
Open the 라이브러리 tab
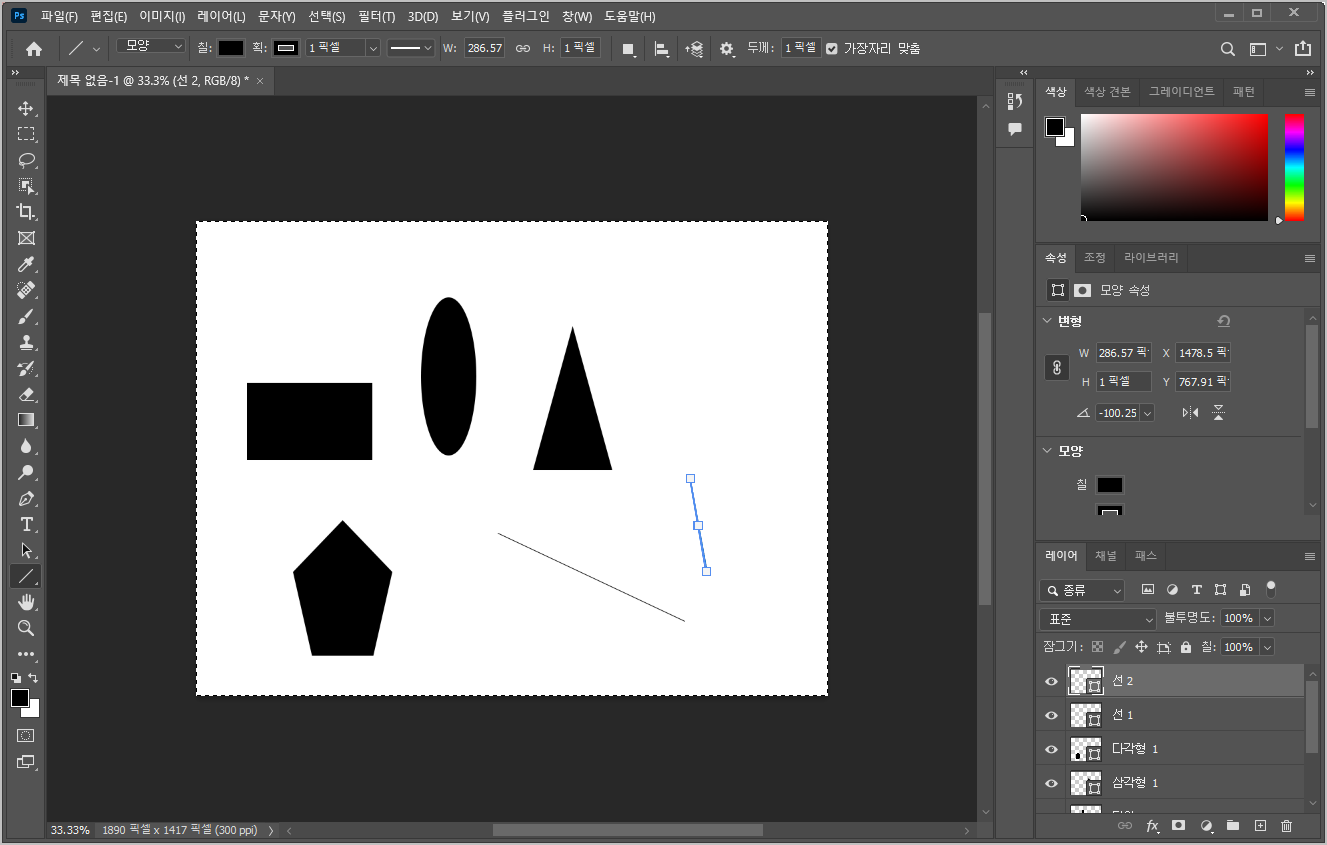click(1151, 258)
